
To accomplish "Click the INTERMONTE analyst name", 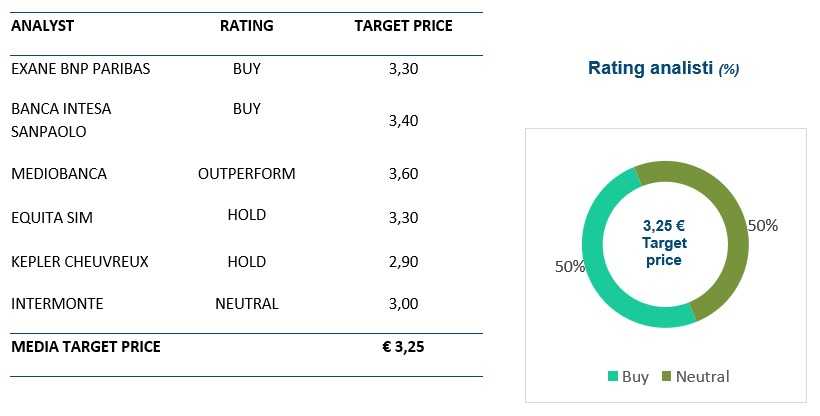I will click(x=57, y=304).
